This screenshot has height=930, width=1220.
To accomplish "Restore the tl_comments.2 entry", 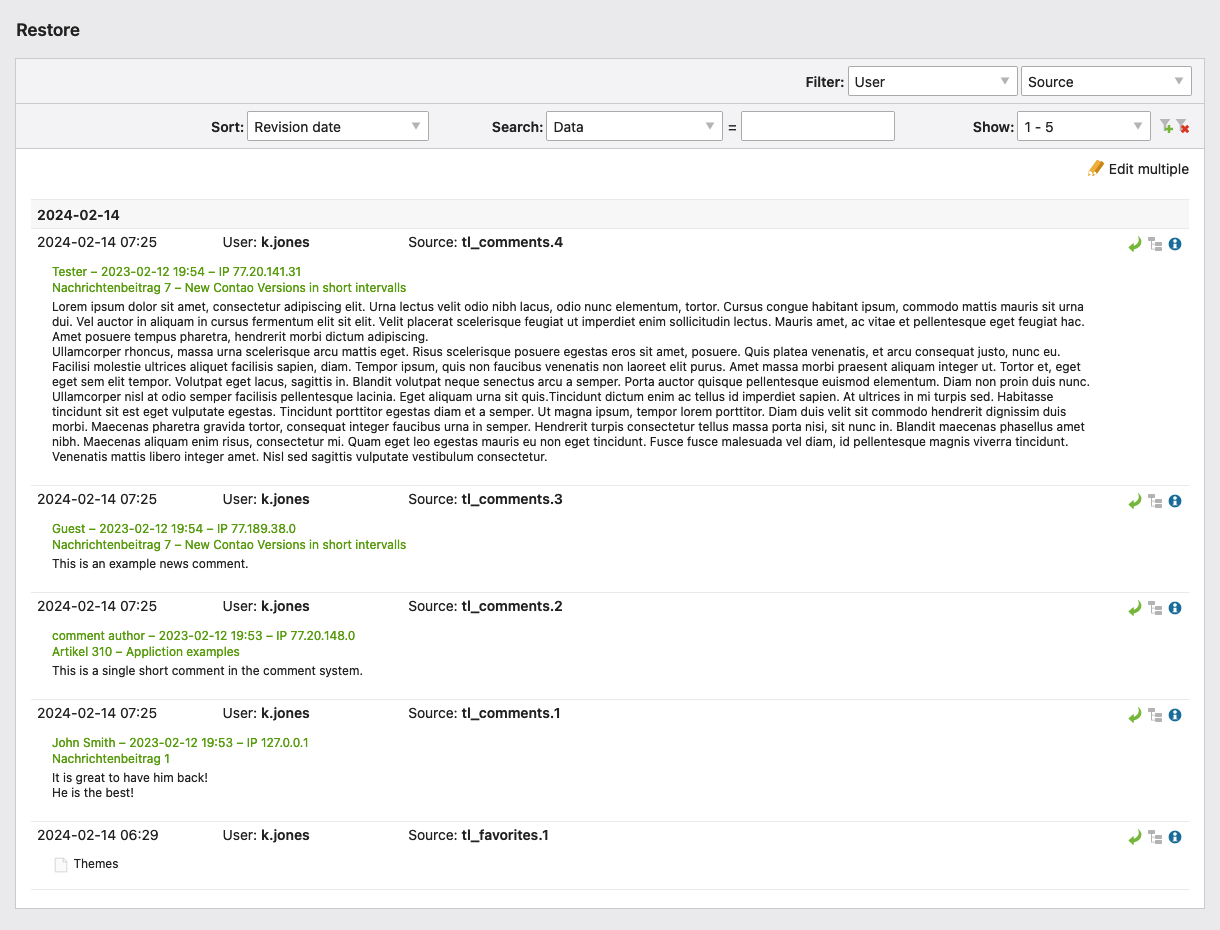I will (x=1135, y=608).
